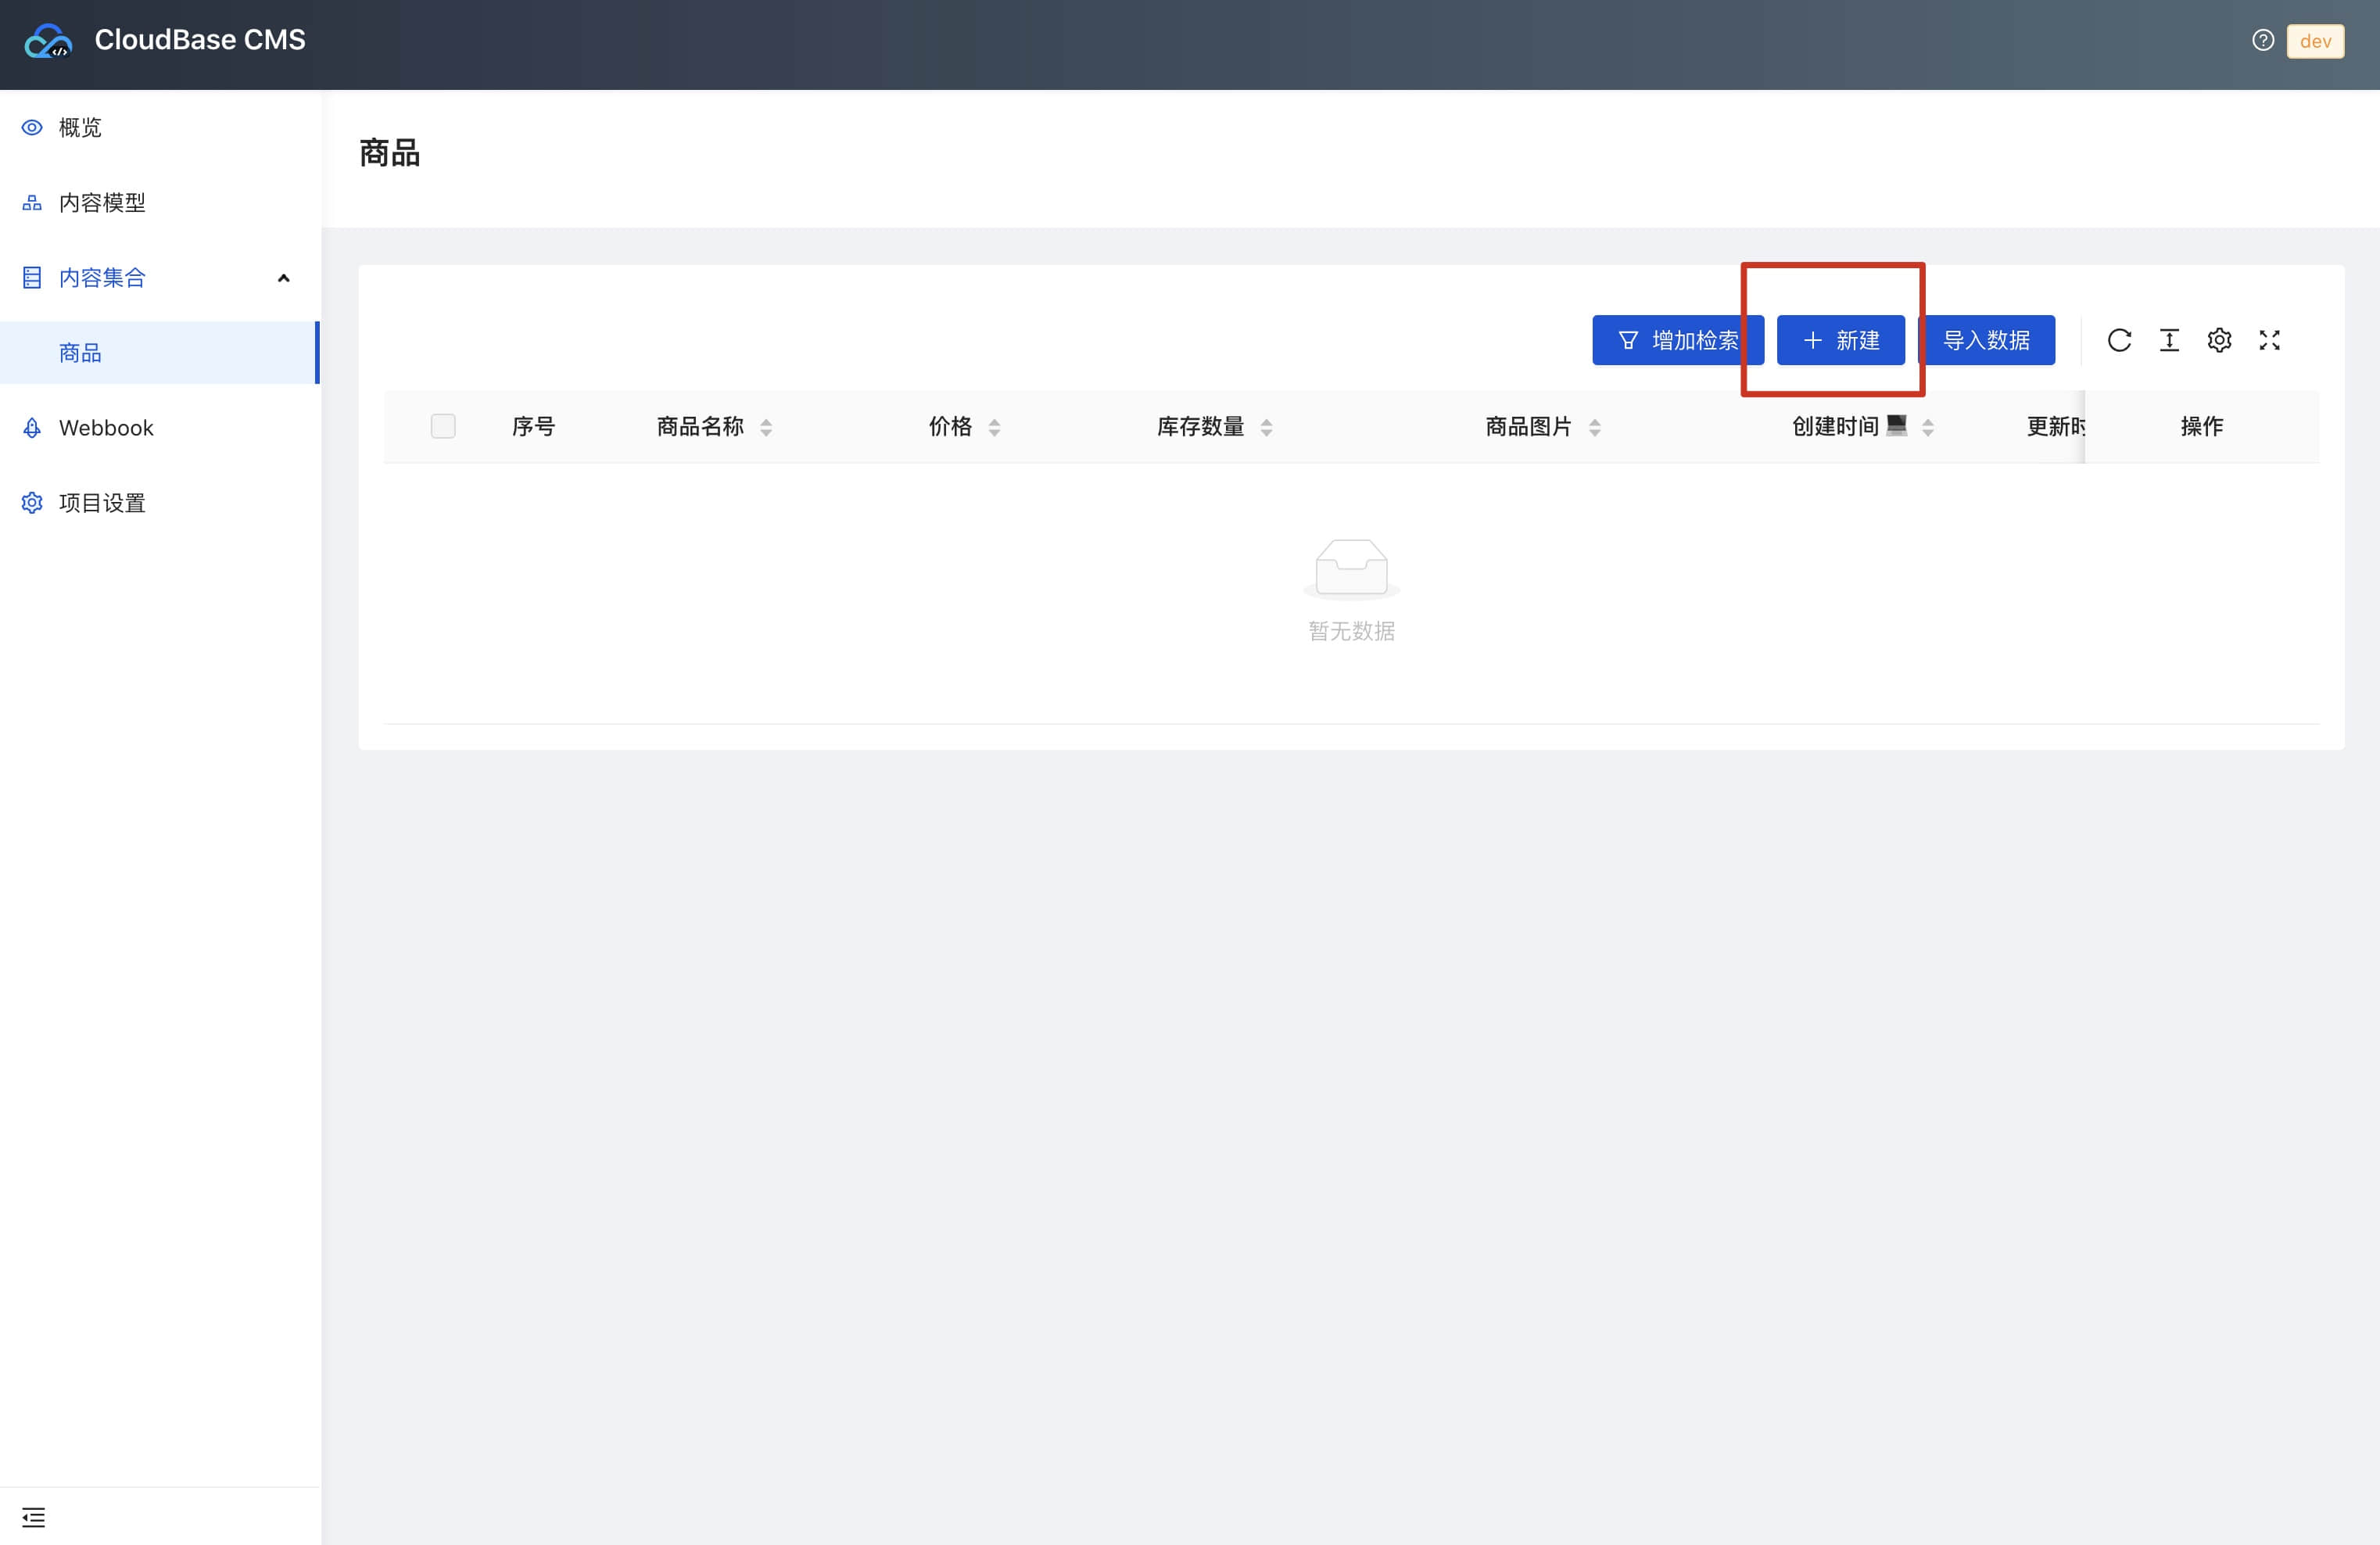The image size is (2380, 1545).
Task: Click the CloudBase CMS cloud logo
Action: point(48,41)
